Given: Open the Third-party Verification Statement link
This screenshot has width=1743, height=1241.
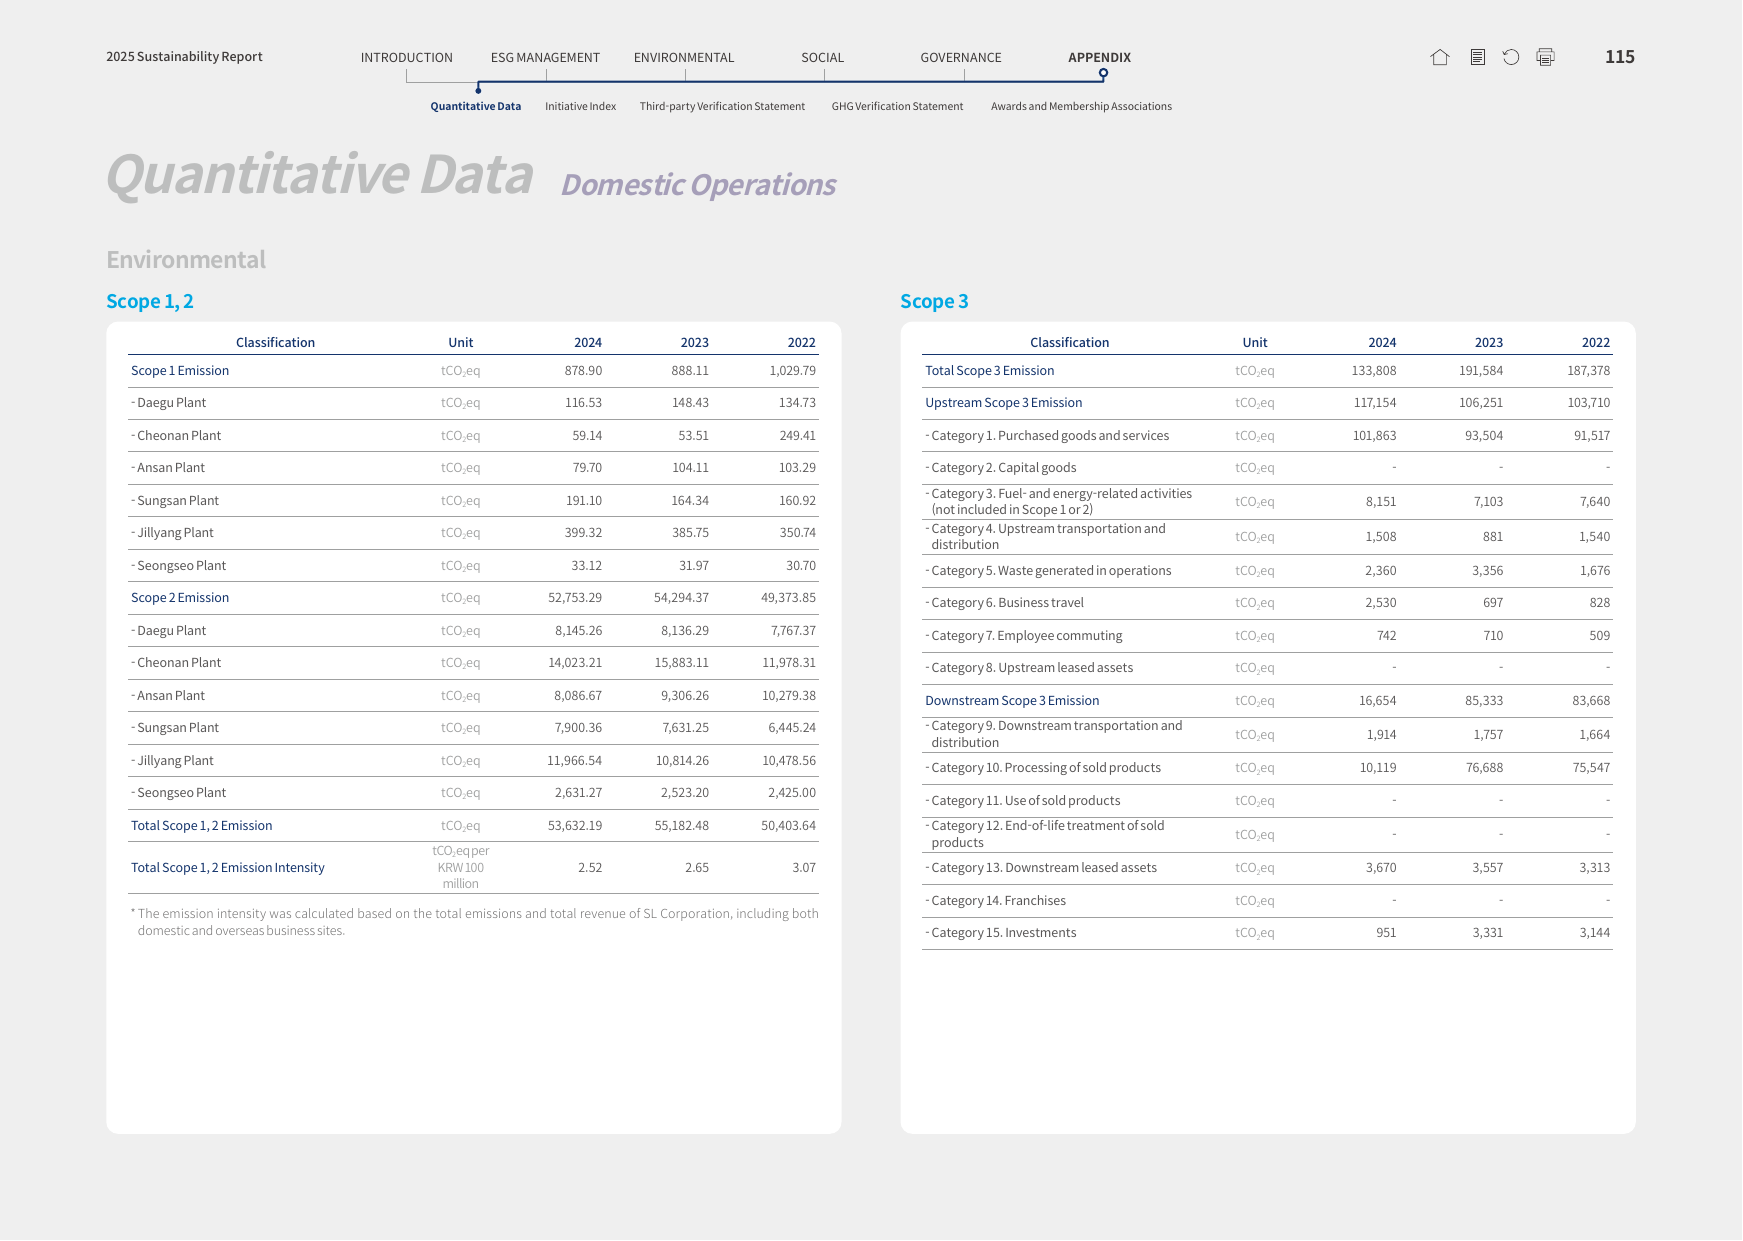Looking at the screenshot, I should pyautogui.click(x=722, y=106).
